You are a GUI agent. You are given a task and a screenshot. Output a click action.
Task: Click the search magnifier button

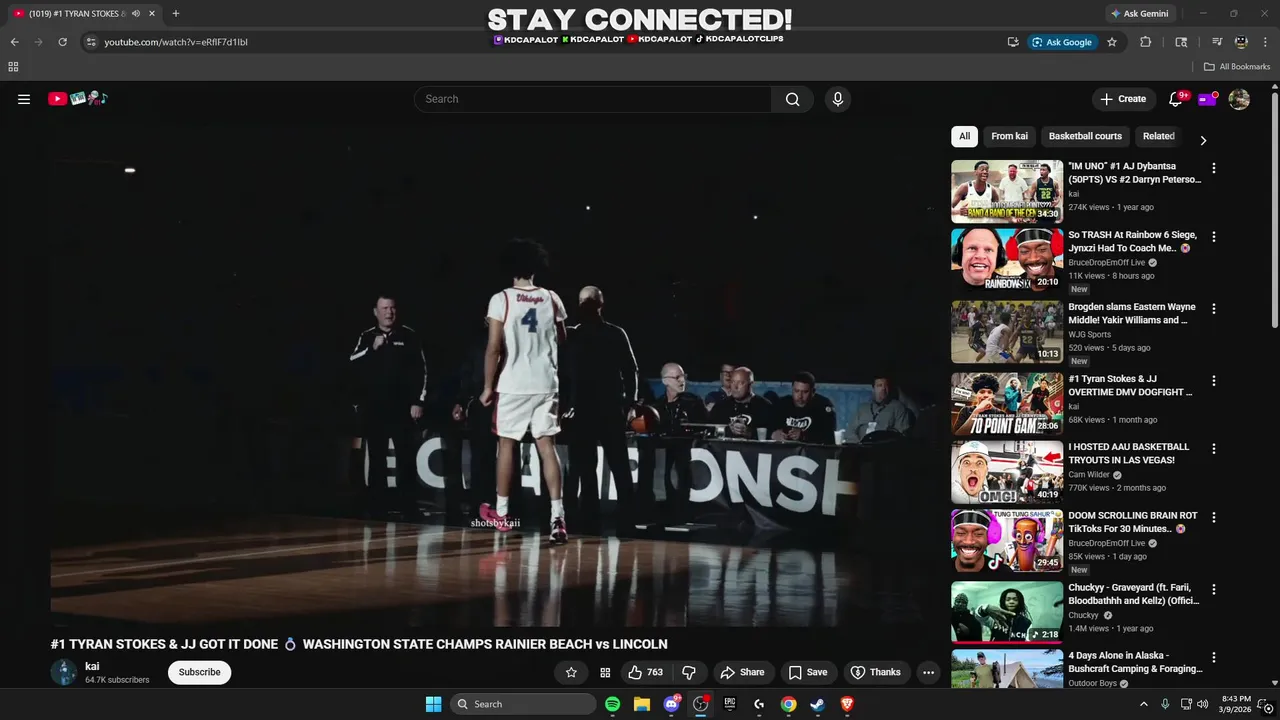pos(792,99)
